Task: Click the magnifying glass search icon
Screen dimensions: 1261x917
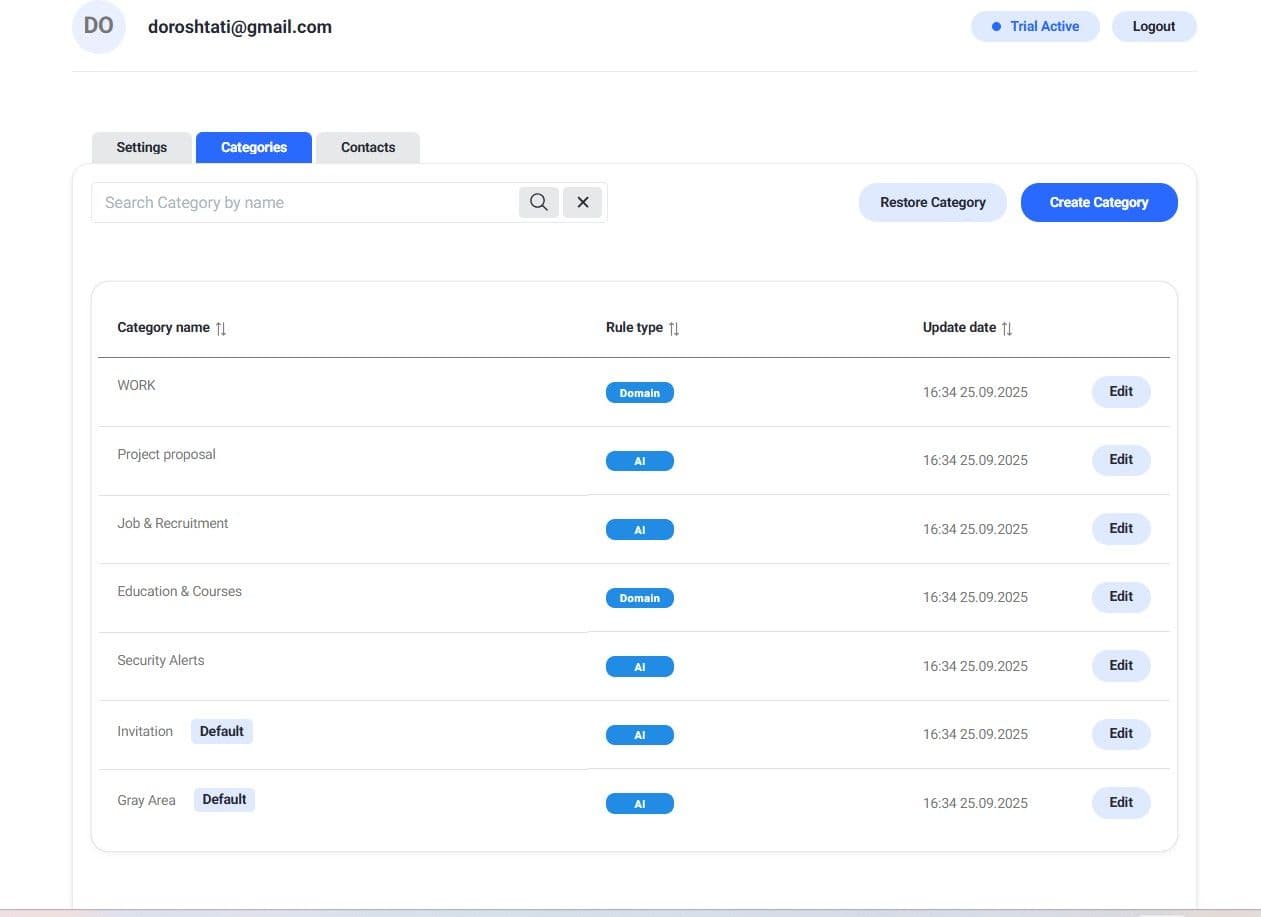Action: (538, 202)
